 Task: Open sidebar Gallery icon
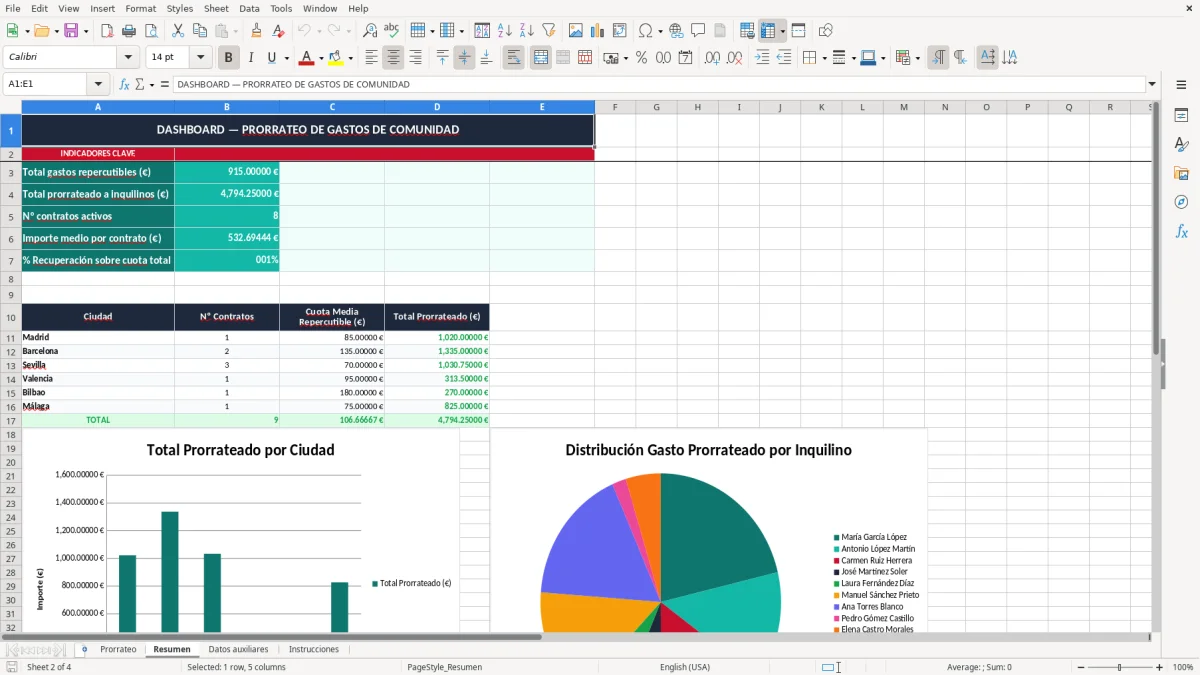(x=1181, y=173)
